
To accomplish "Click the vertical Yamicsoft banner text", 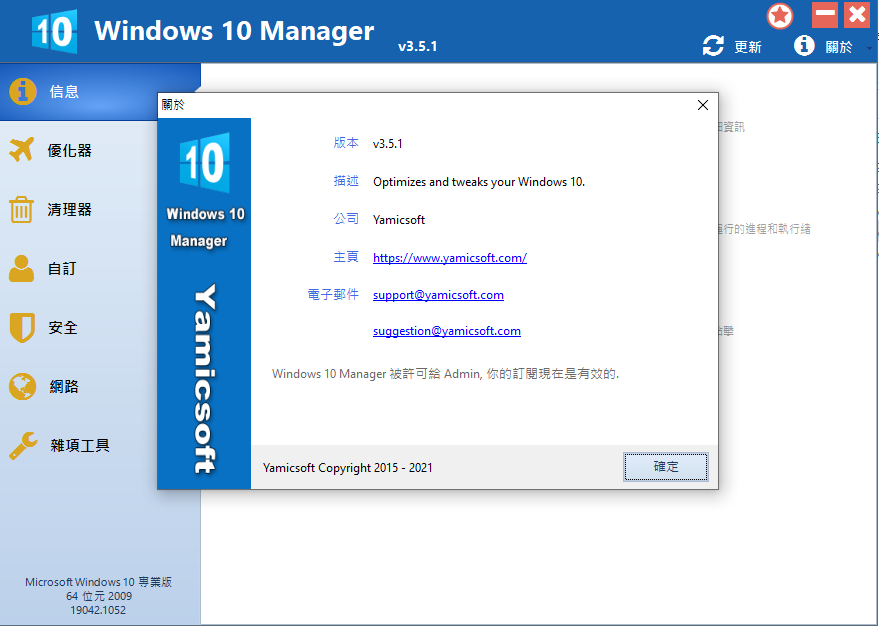I will (x=205, y=378).
